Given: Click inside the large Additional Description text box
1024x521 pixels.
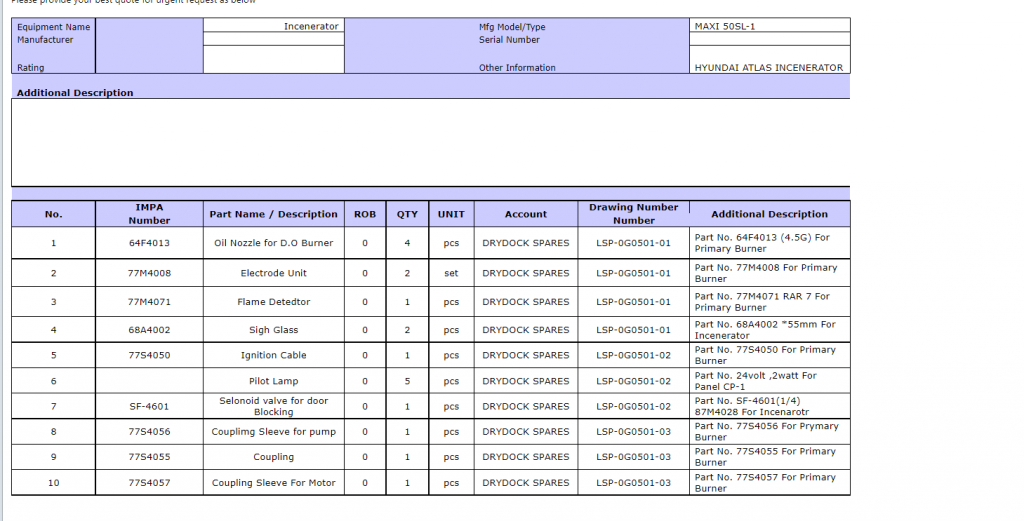Looking at the screenshot, I should tap(430, 142).
